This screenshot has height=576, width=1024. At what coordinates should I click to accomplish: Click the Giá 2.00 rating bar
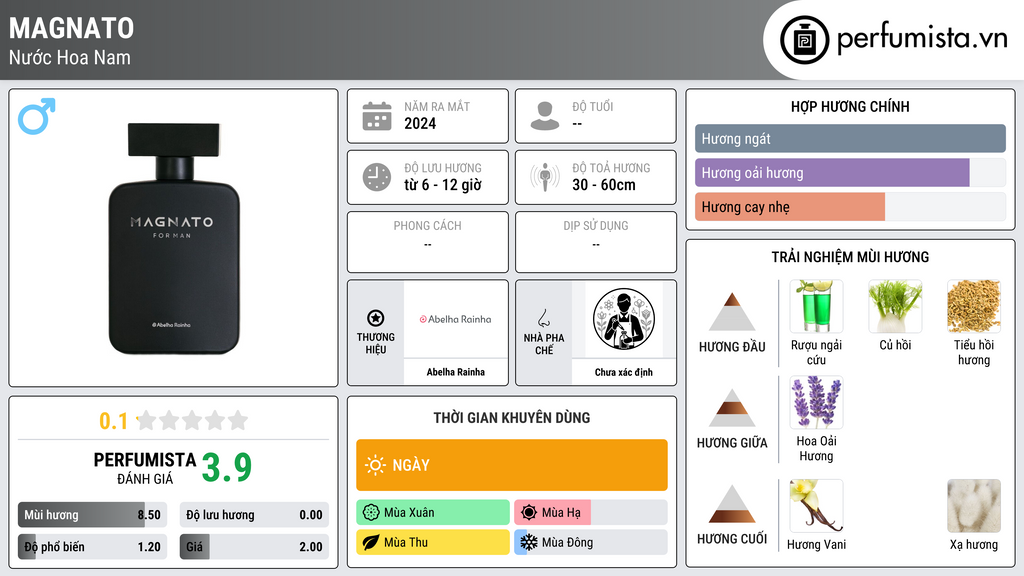254,547
